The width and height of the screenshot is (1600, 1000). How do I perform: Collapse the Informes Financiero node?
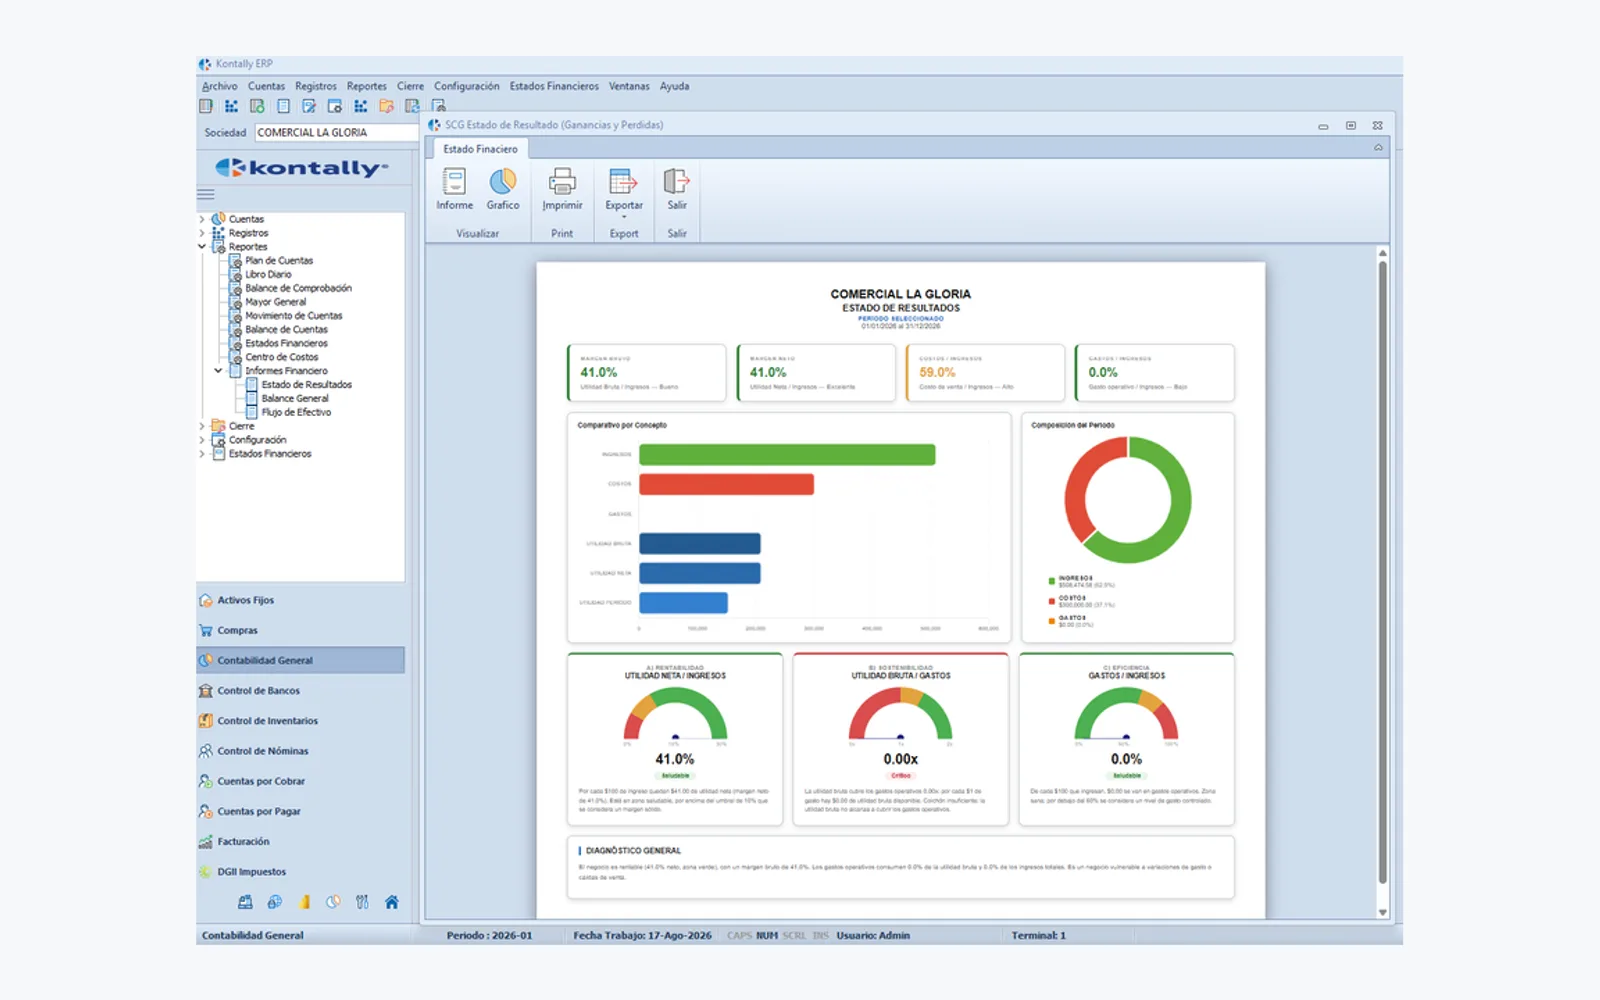(218, 371)
